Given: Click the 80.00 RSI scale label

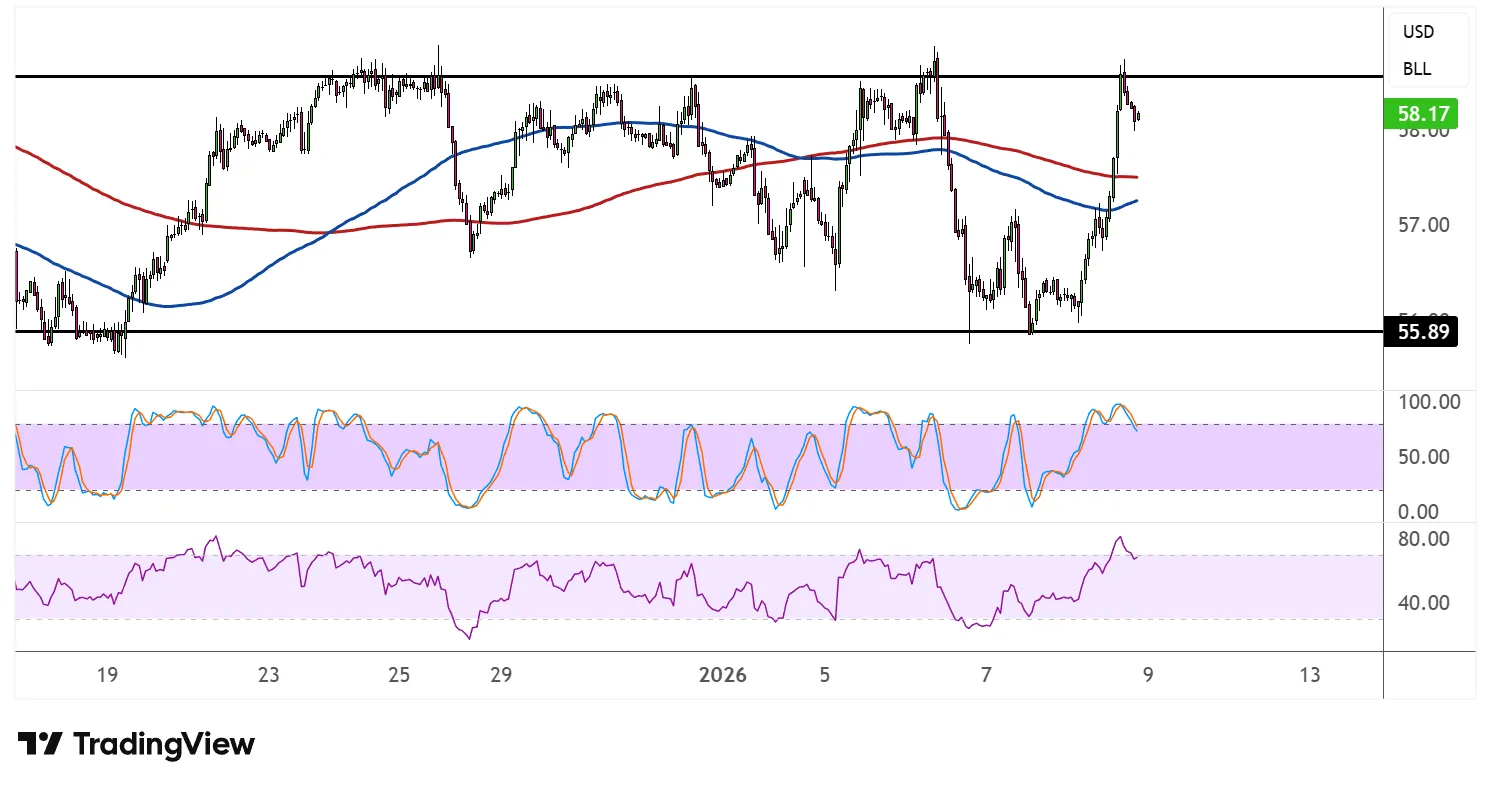Looking at the screenshot, I should [x=1422, y=539].
